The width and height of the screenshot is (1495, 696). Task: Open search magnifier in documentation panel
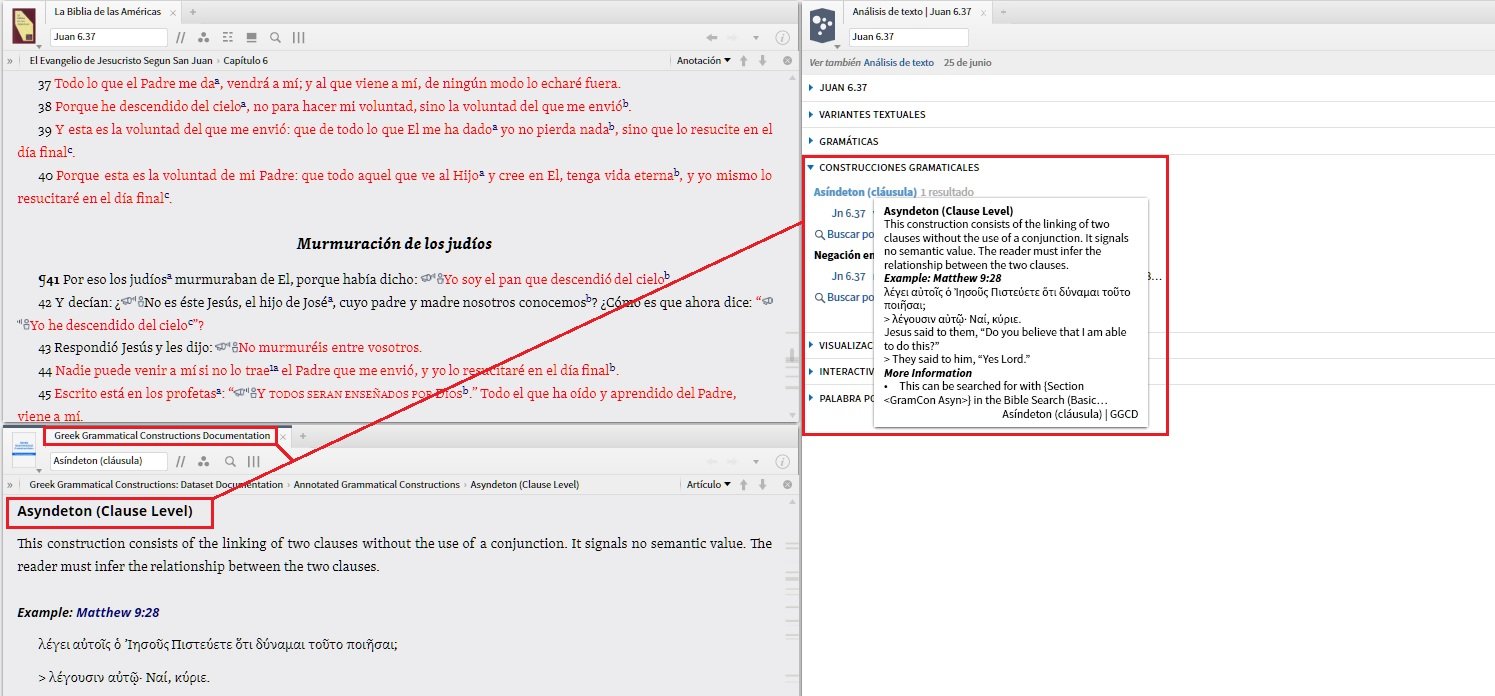(230, 461)
